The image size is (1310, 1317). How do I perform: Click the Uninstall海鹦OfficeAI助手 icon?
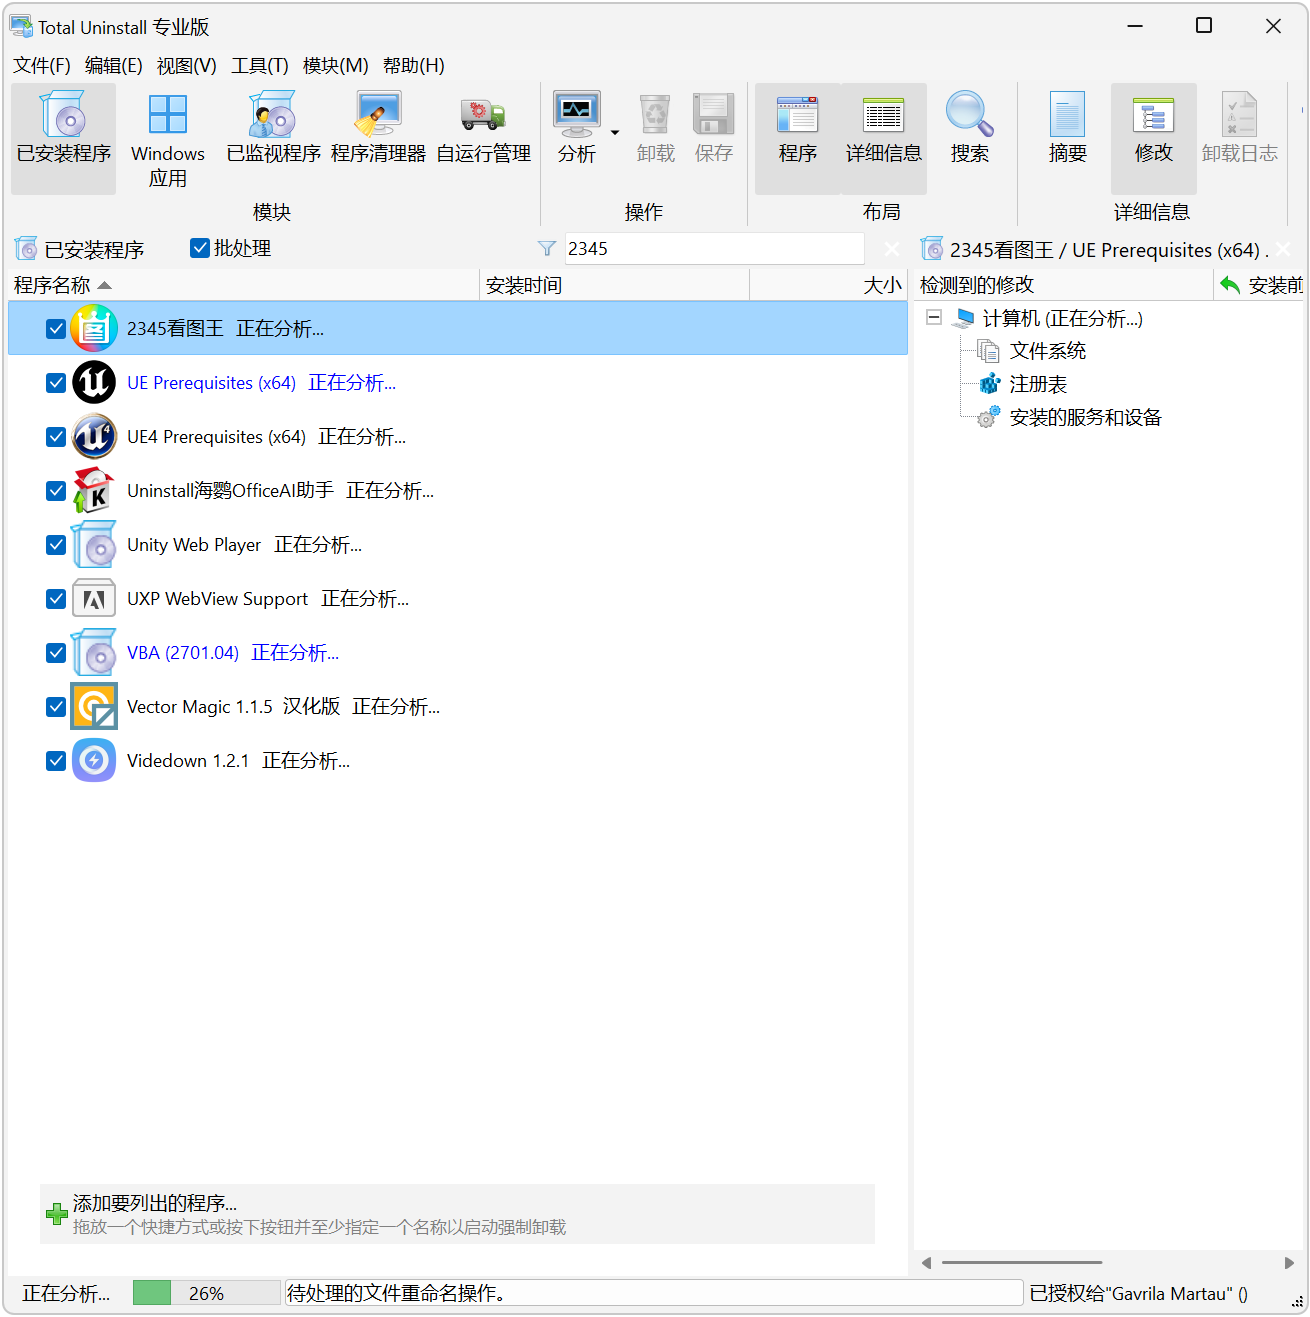coord(94,490)
